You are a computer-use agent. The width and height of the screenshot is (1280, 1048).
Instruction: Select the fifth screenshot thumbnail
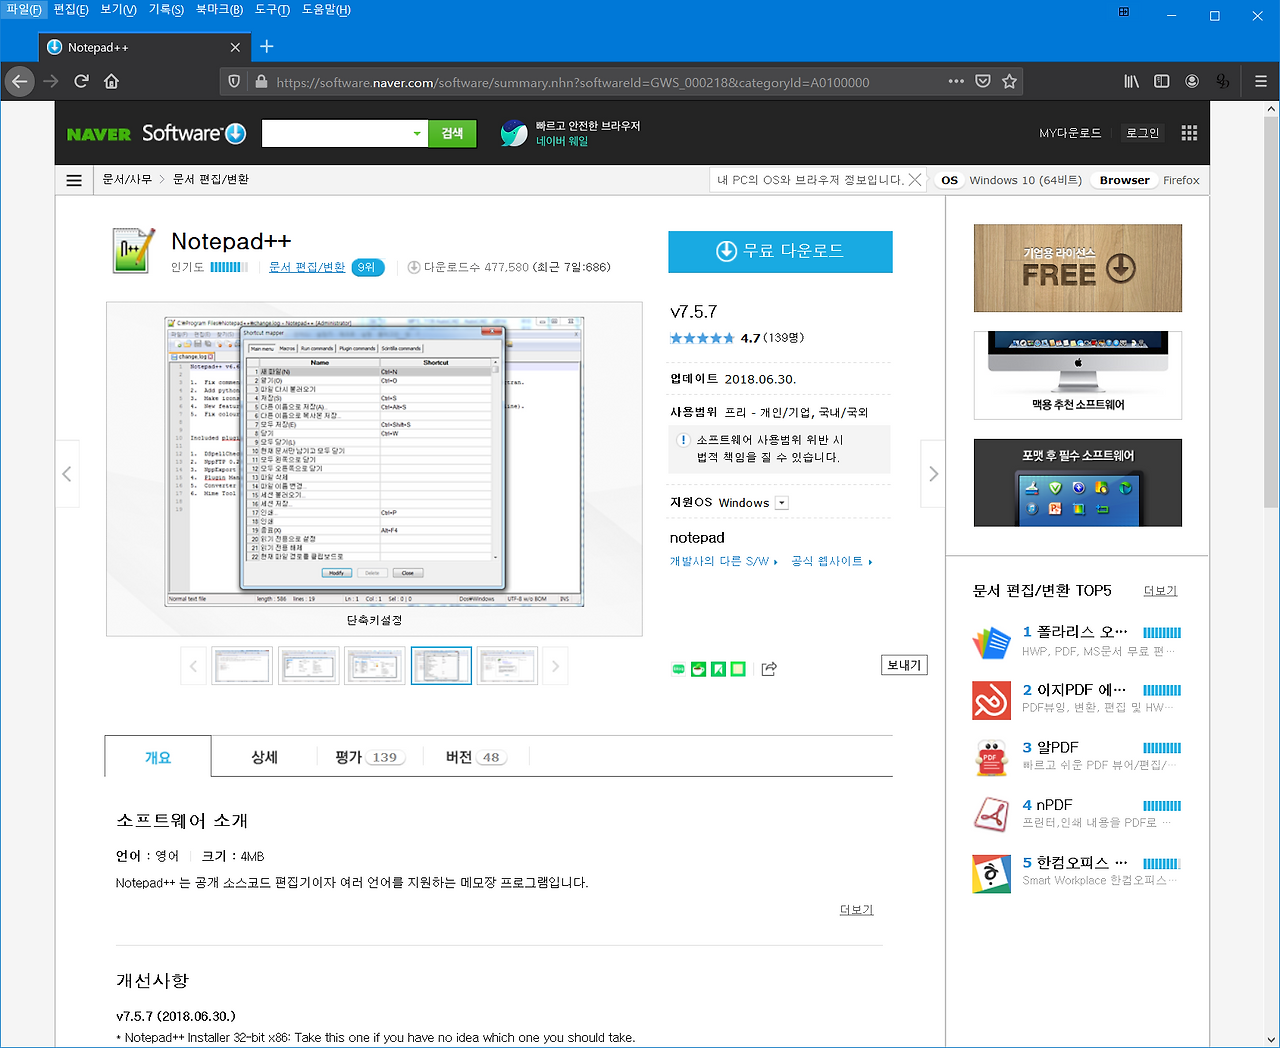(506, 665)
